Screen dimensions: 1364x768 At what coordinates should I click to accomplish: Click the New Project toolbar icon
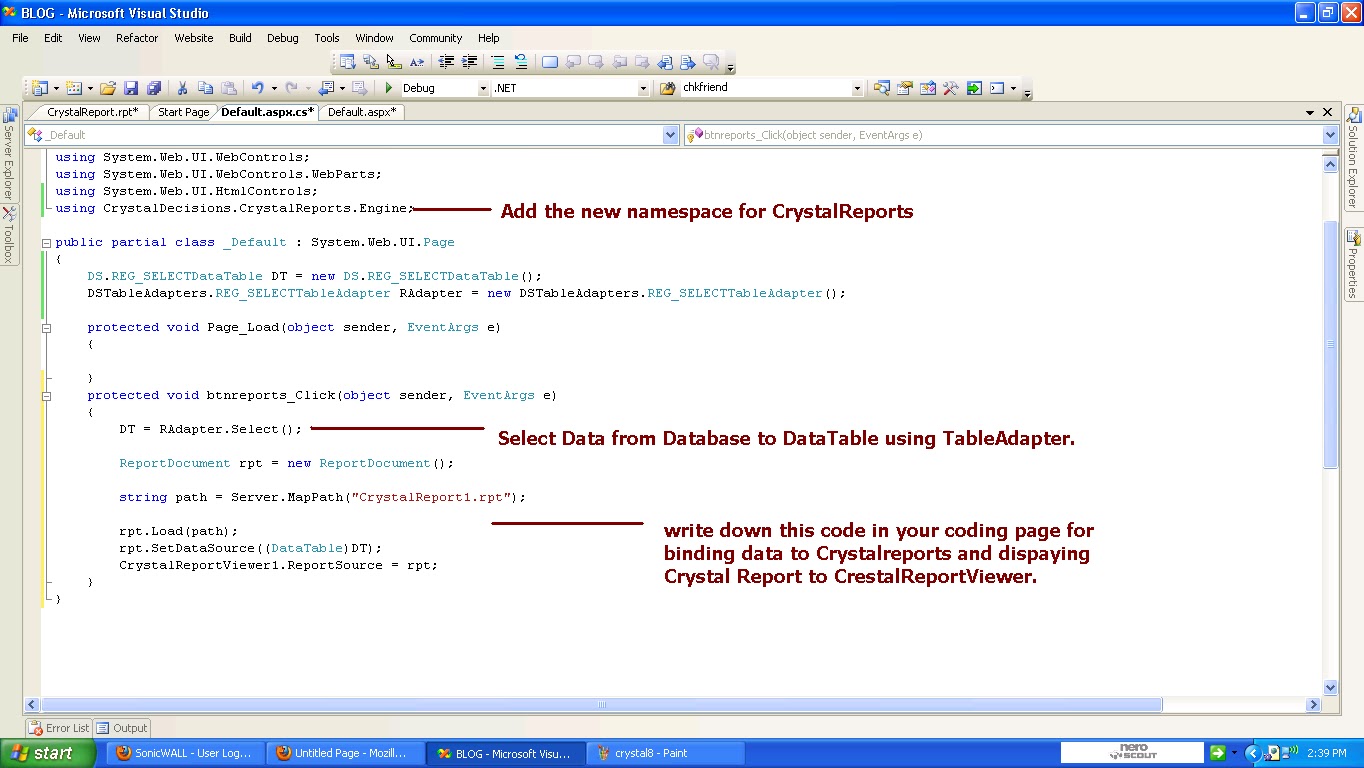click(x=40, y=88)
